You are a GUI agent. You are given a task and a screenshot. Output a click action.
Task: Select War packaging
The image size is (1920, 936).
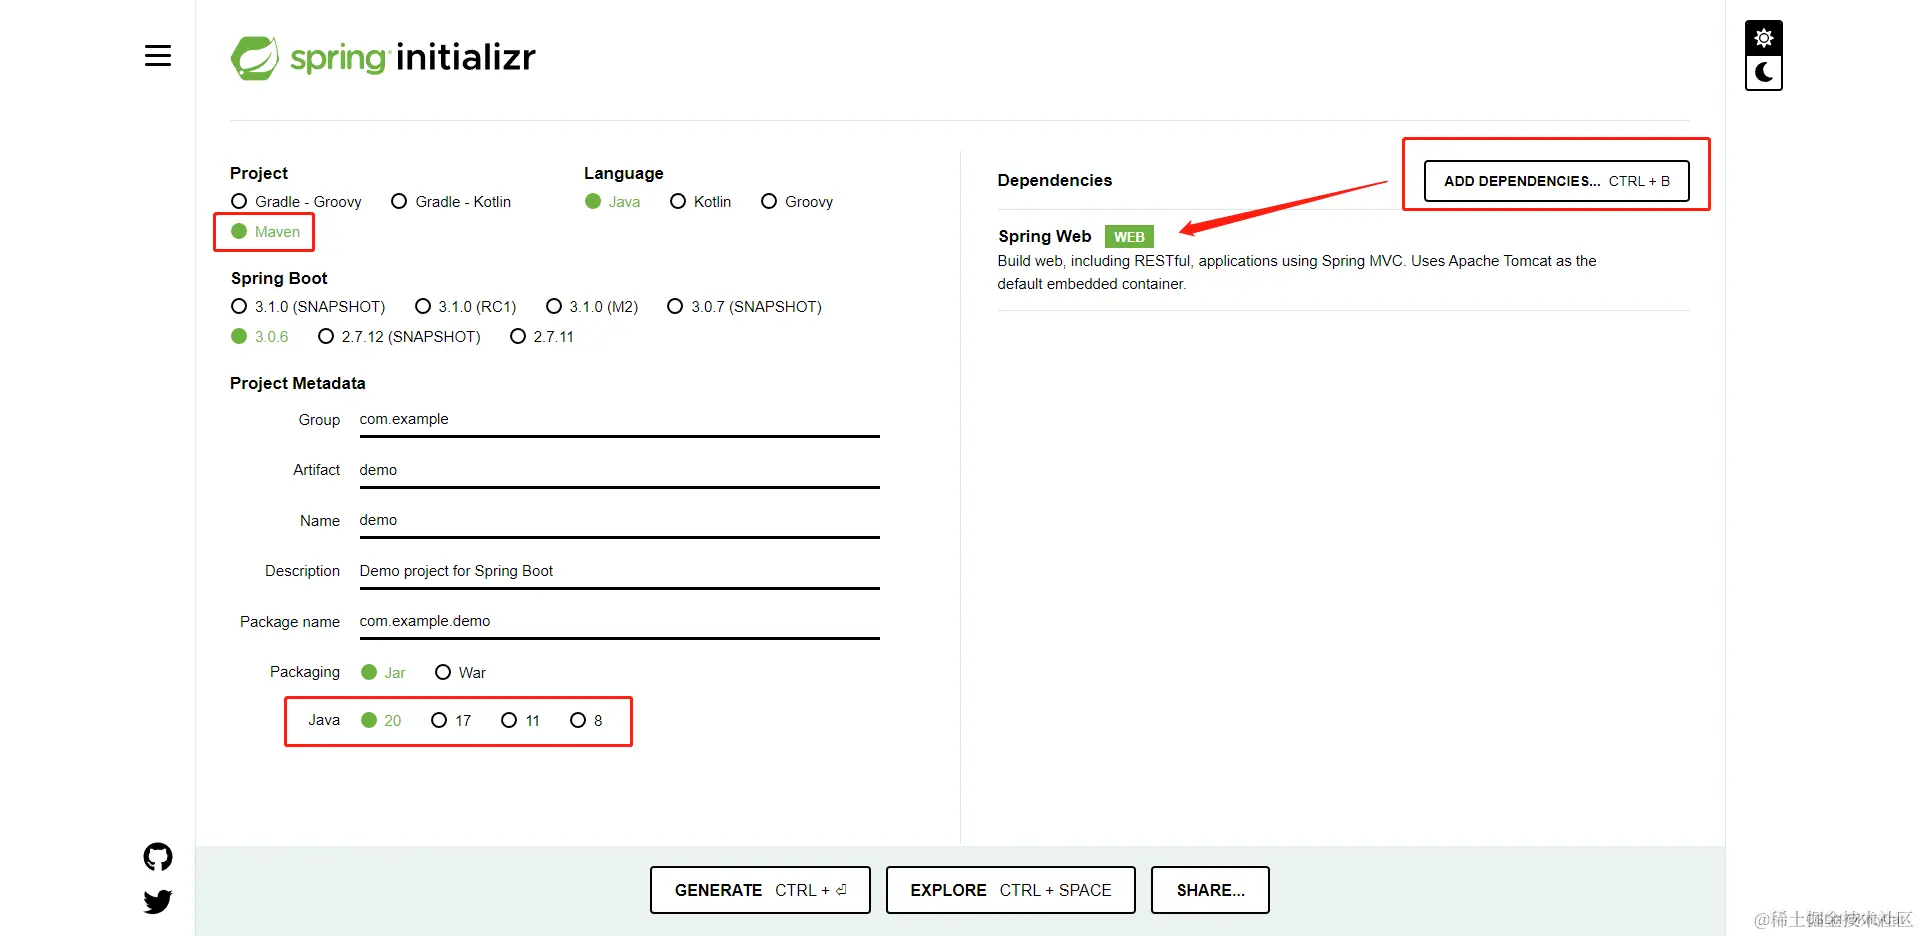pos(460,673)
